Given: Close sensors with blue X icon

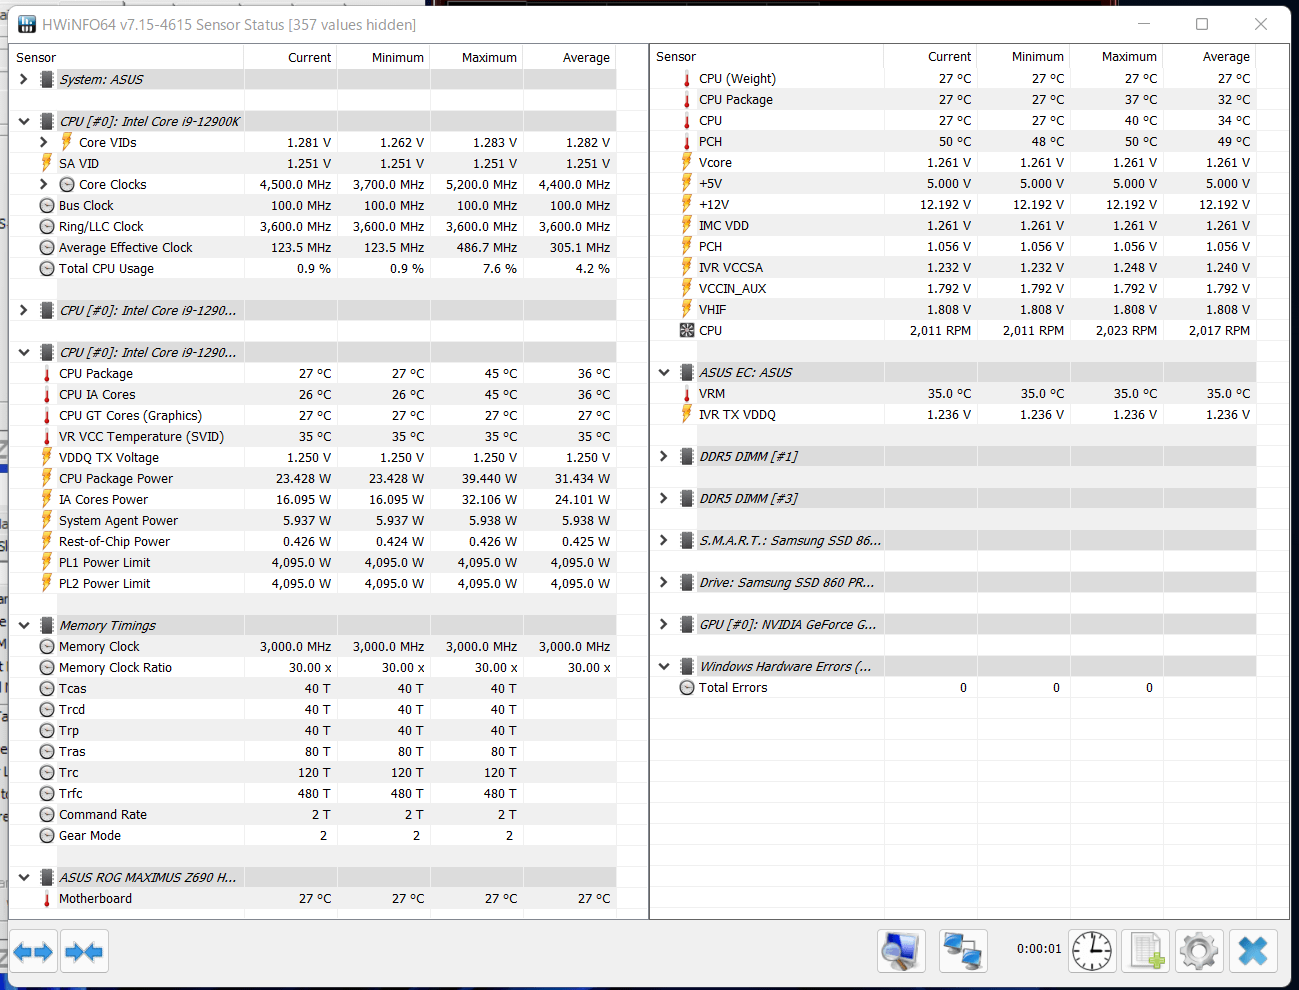Looking at the screenshot, I should [x=1253, y=951].
